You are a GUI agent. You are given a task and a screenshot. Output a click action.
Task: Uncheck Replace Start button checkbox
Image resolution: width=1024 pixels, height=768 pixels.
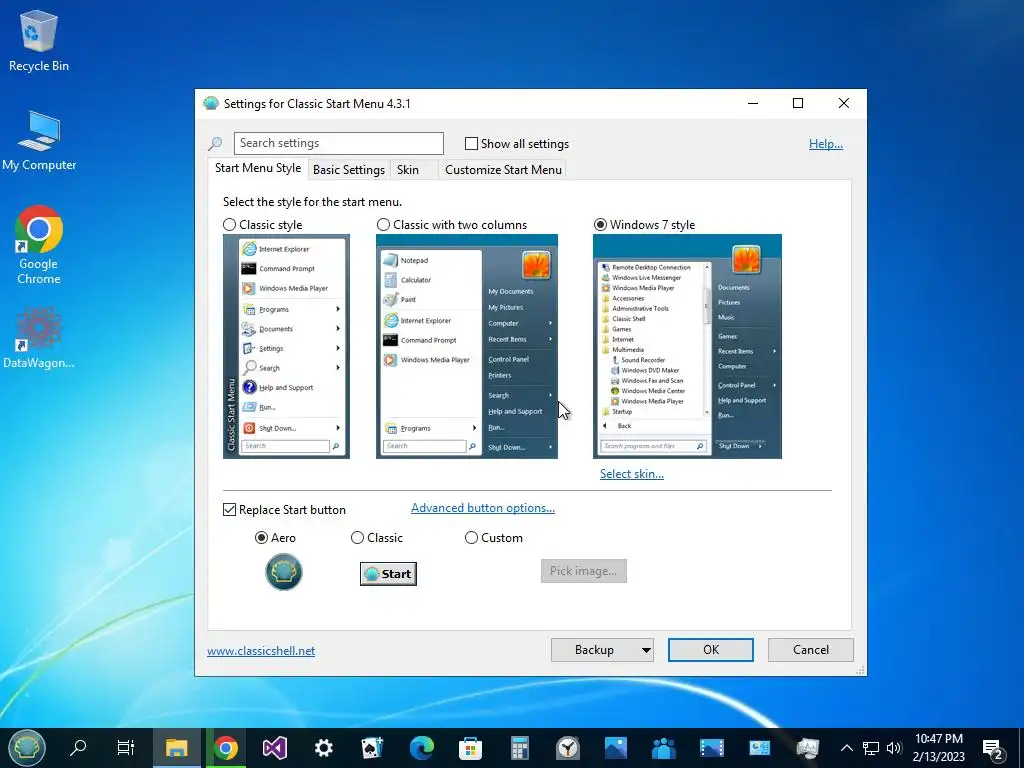click(229, 509)
